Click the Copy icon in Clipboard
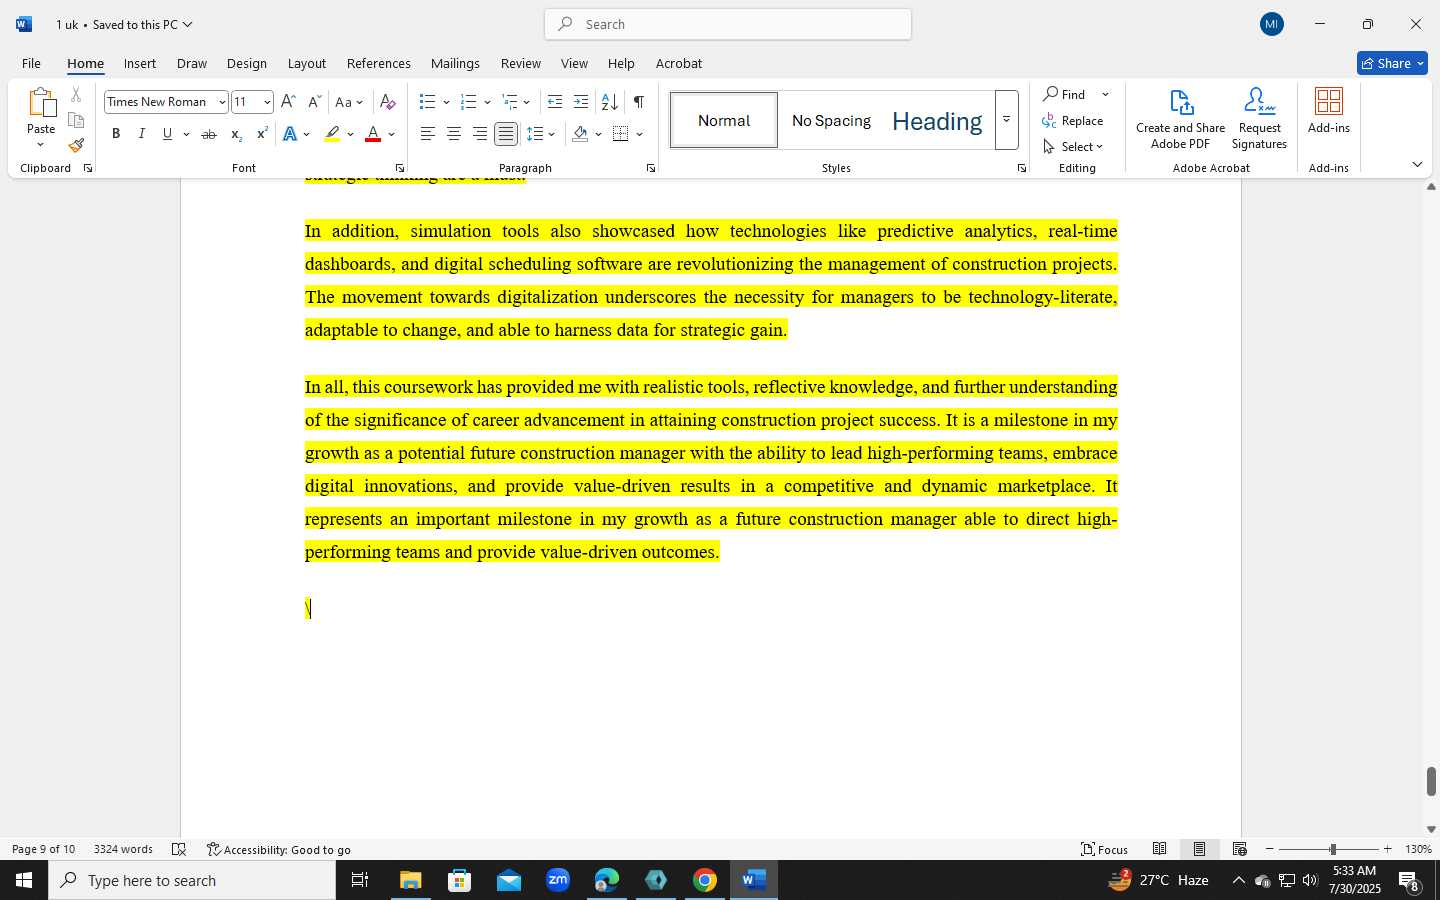Viewport: 1440px width, 900px height. click(x=76, y=120)
